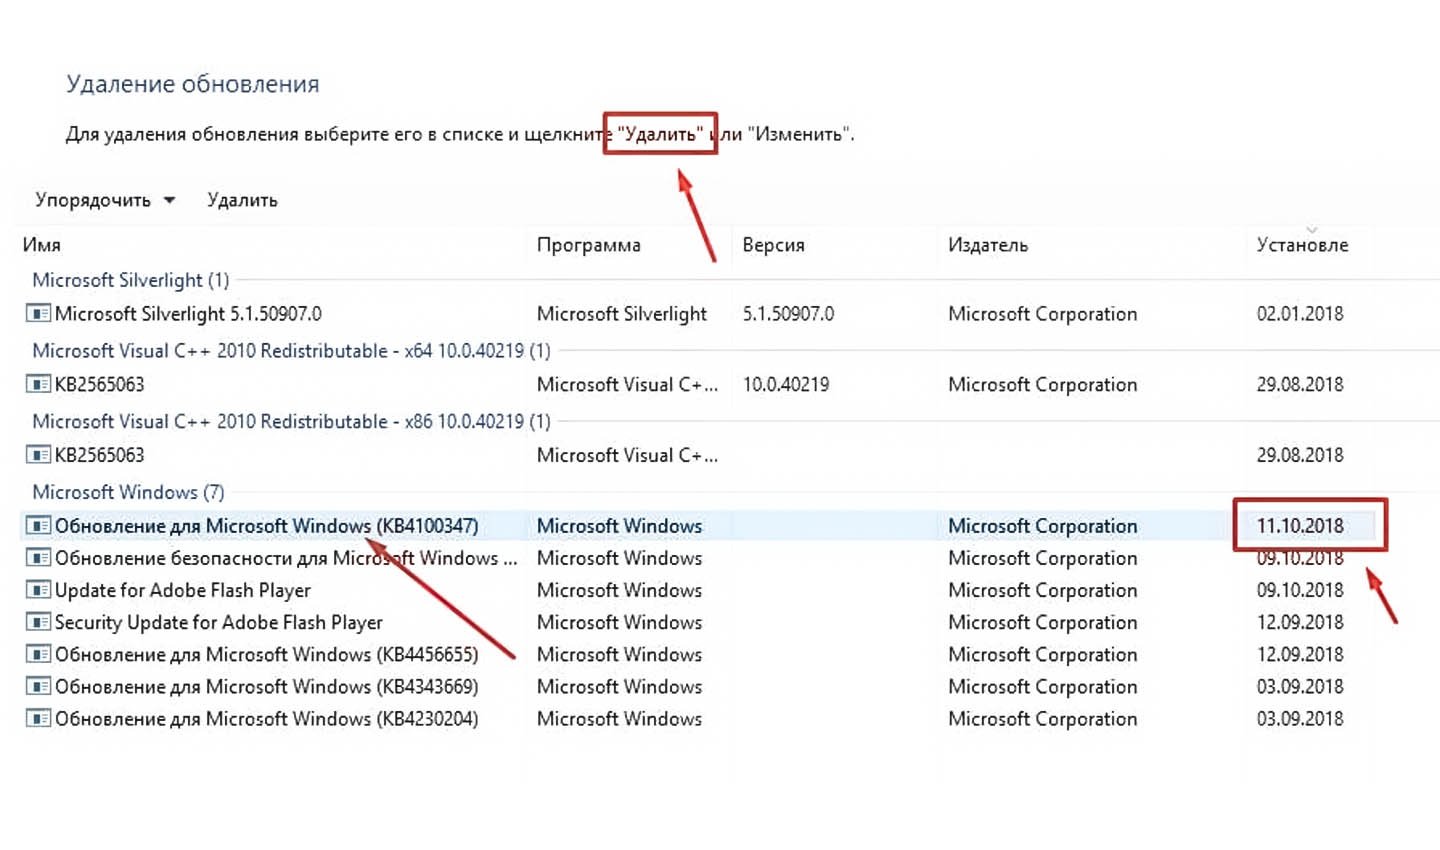Viewport: 1440px width, 850px height.
Task: Select the KB2565063 entry under x64 group
Action: click(99, 384)
